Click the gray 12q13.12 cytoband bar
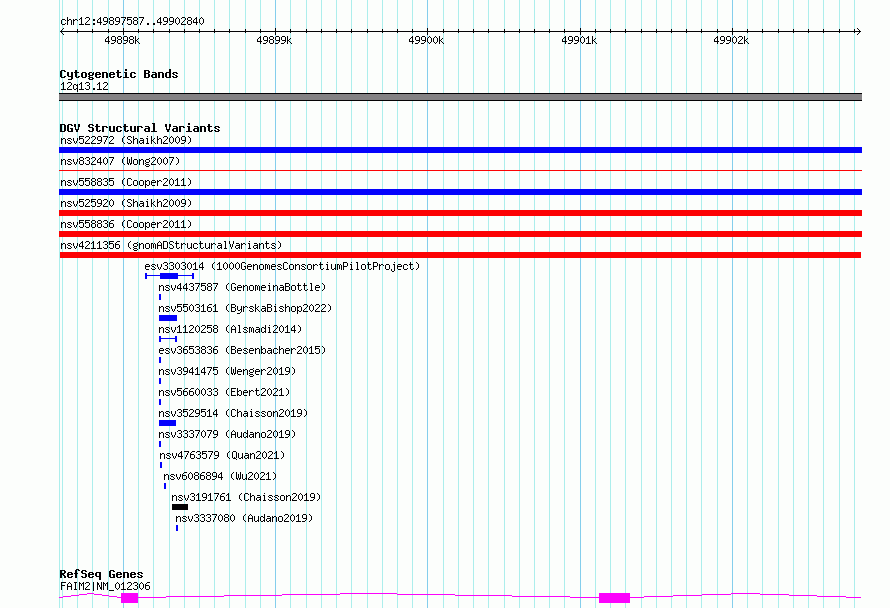Viewport: 890px width, 608px height. coord(460,97)
